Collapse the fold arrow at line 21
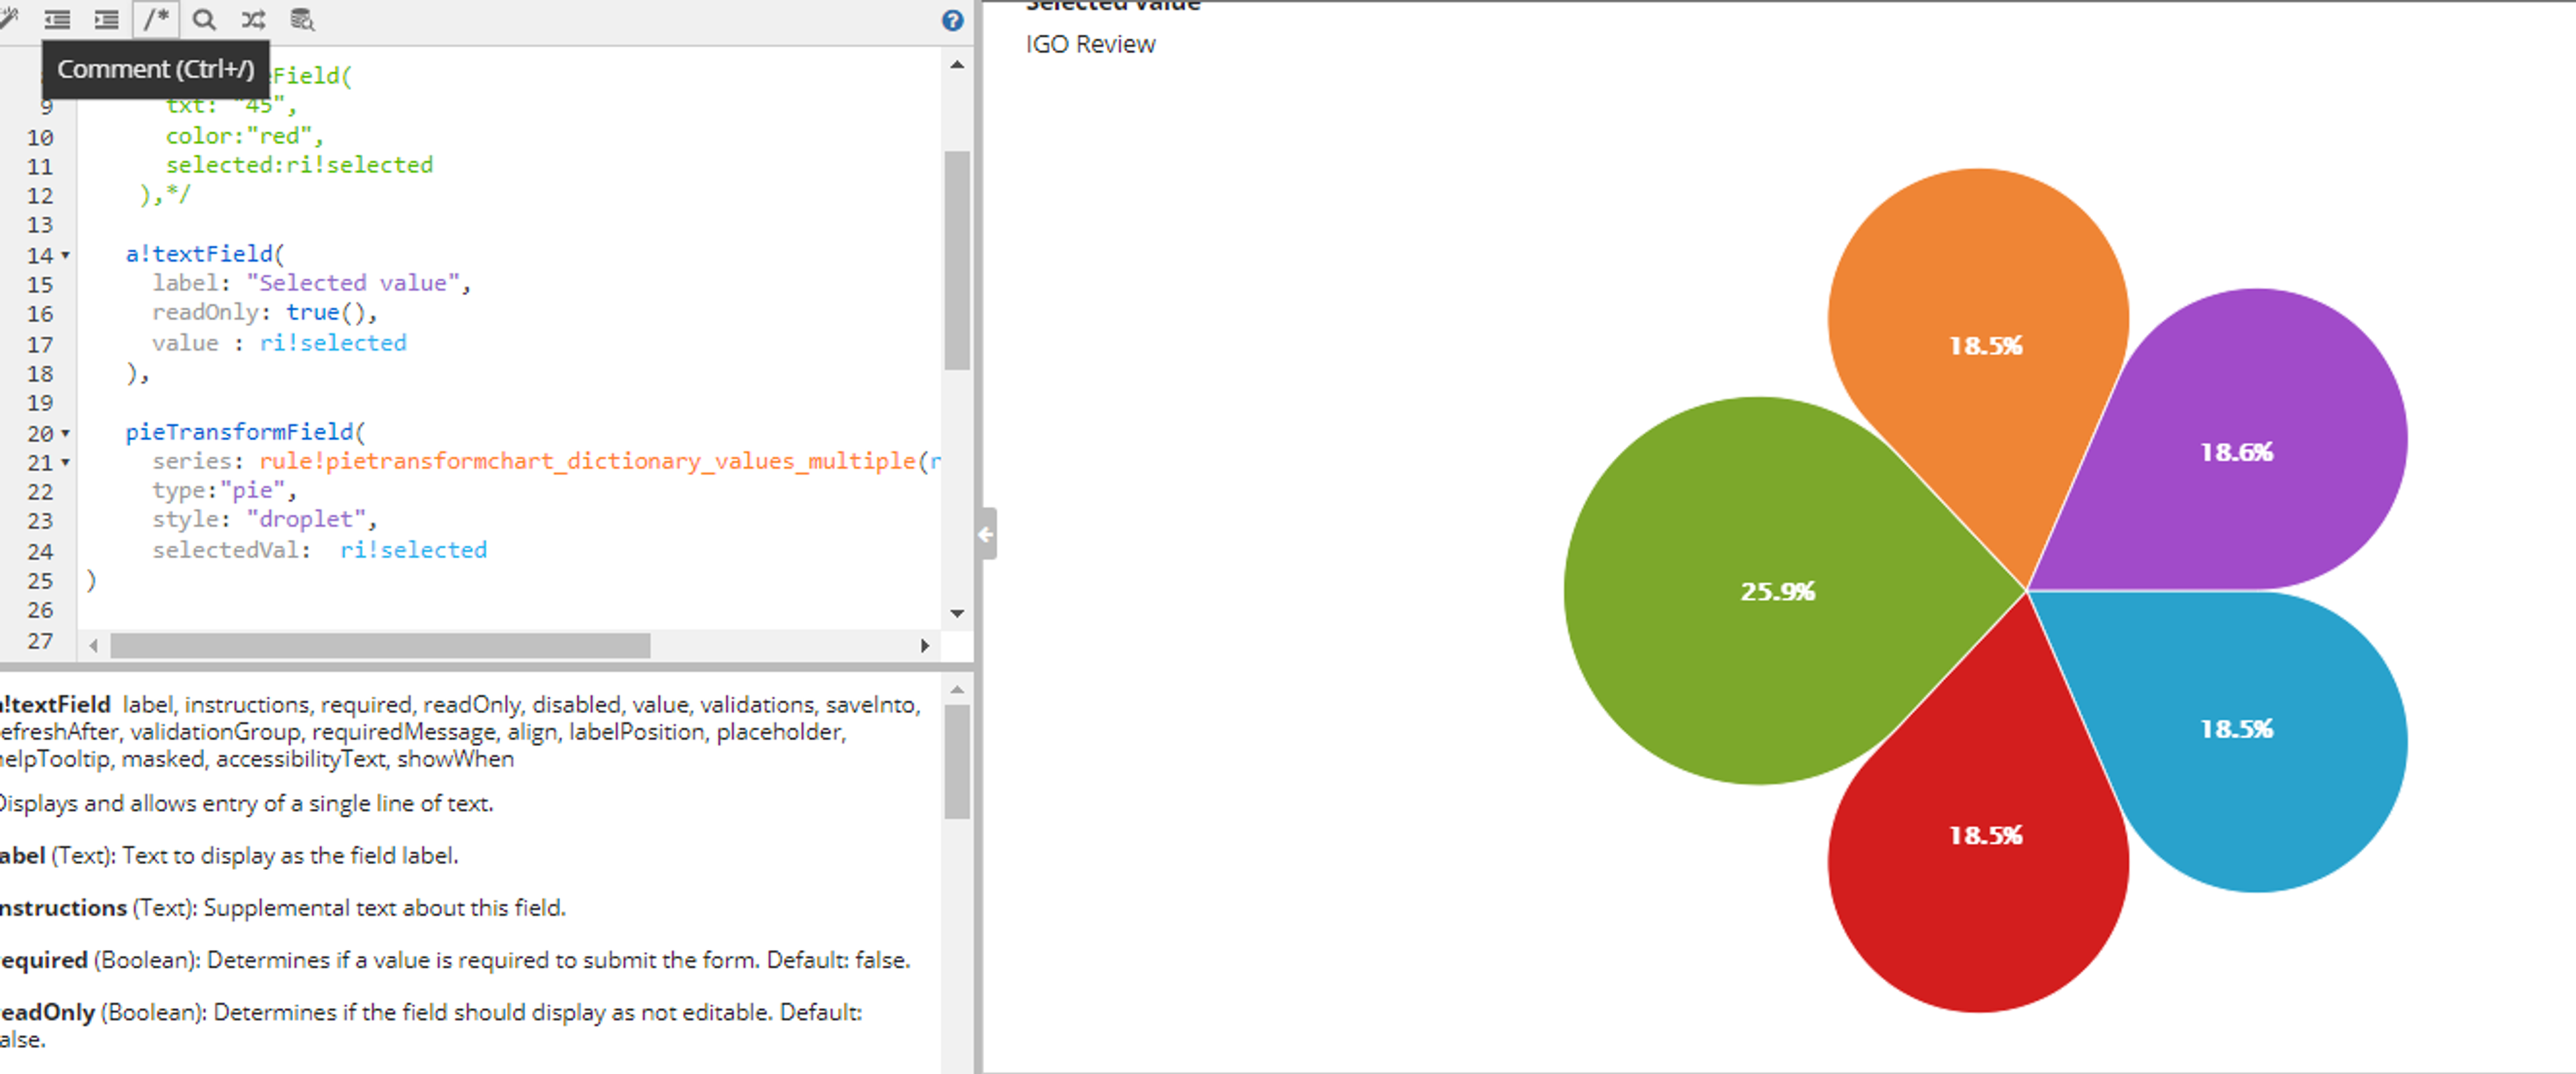Image resolution: width=2576 pixels, height=1074 pixels. click(66, 462)
